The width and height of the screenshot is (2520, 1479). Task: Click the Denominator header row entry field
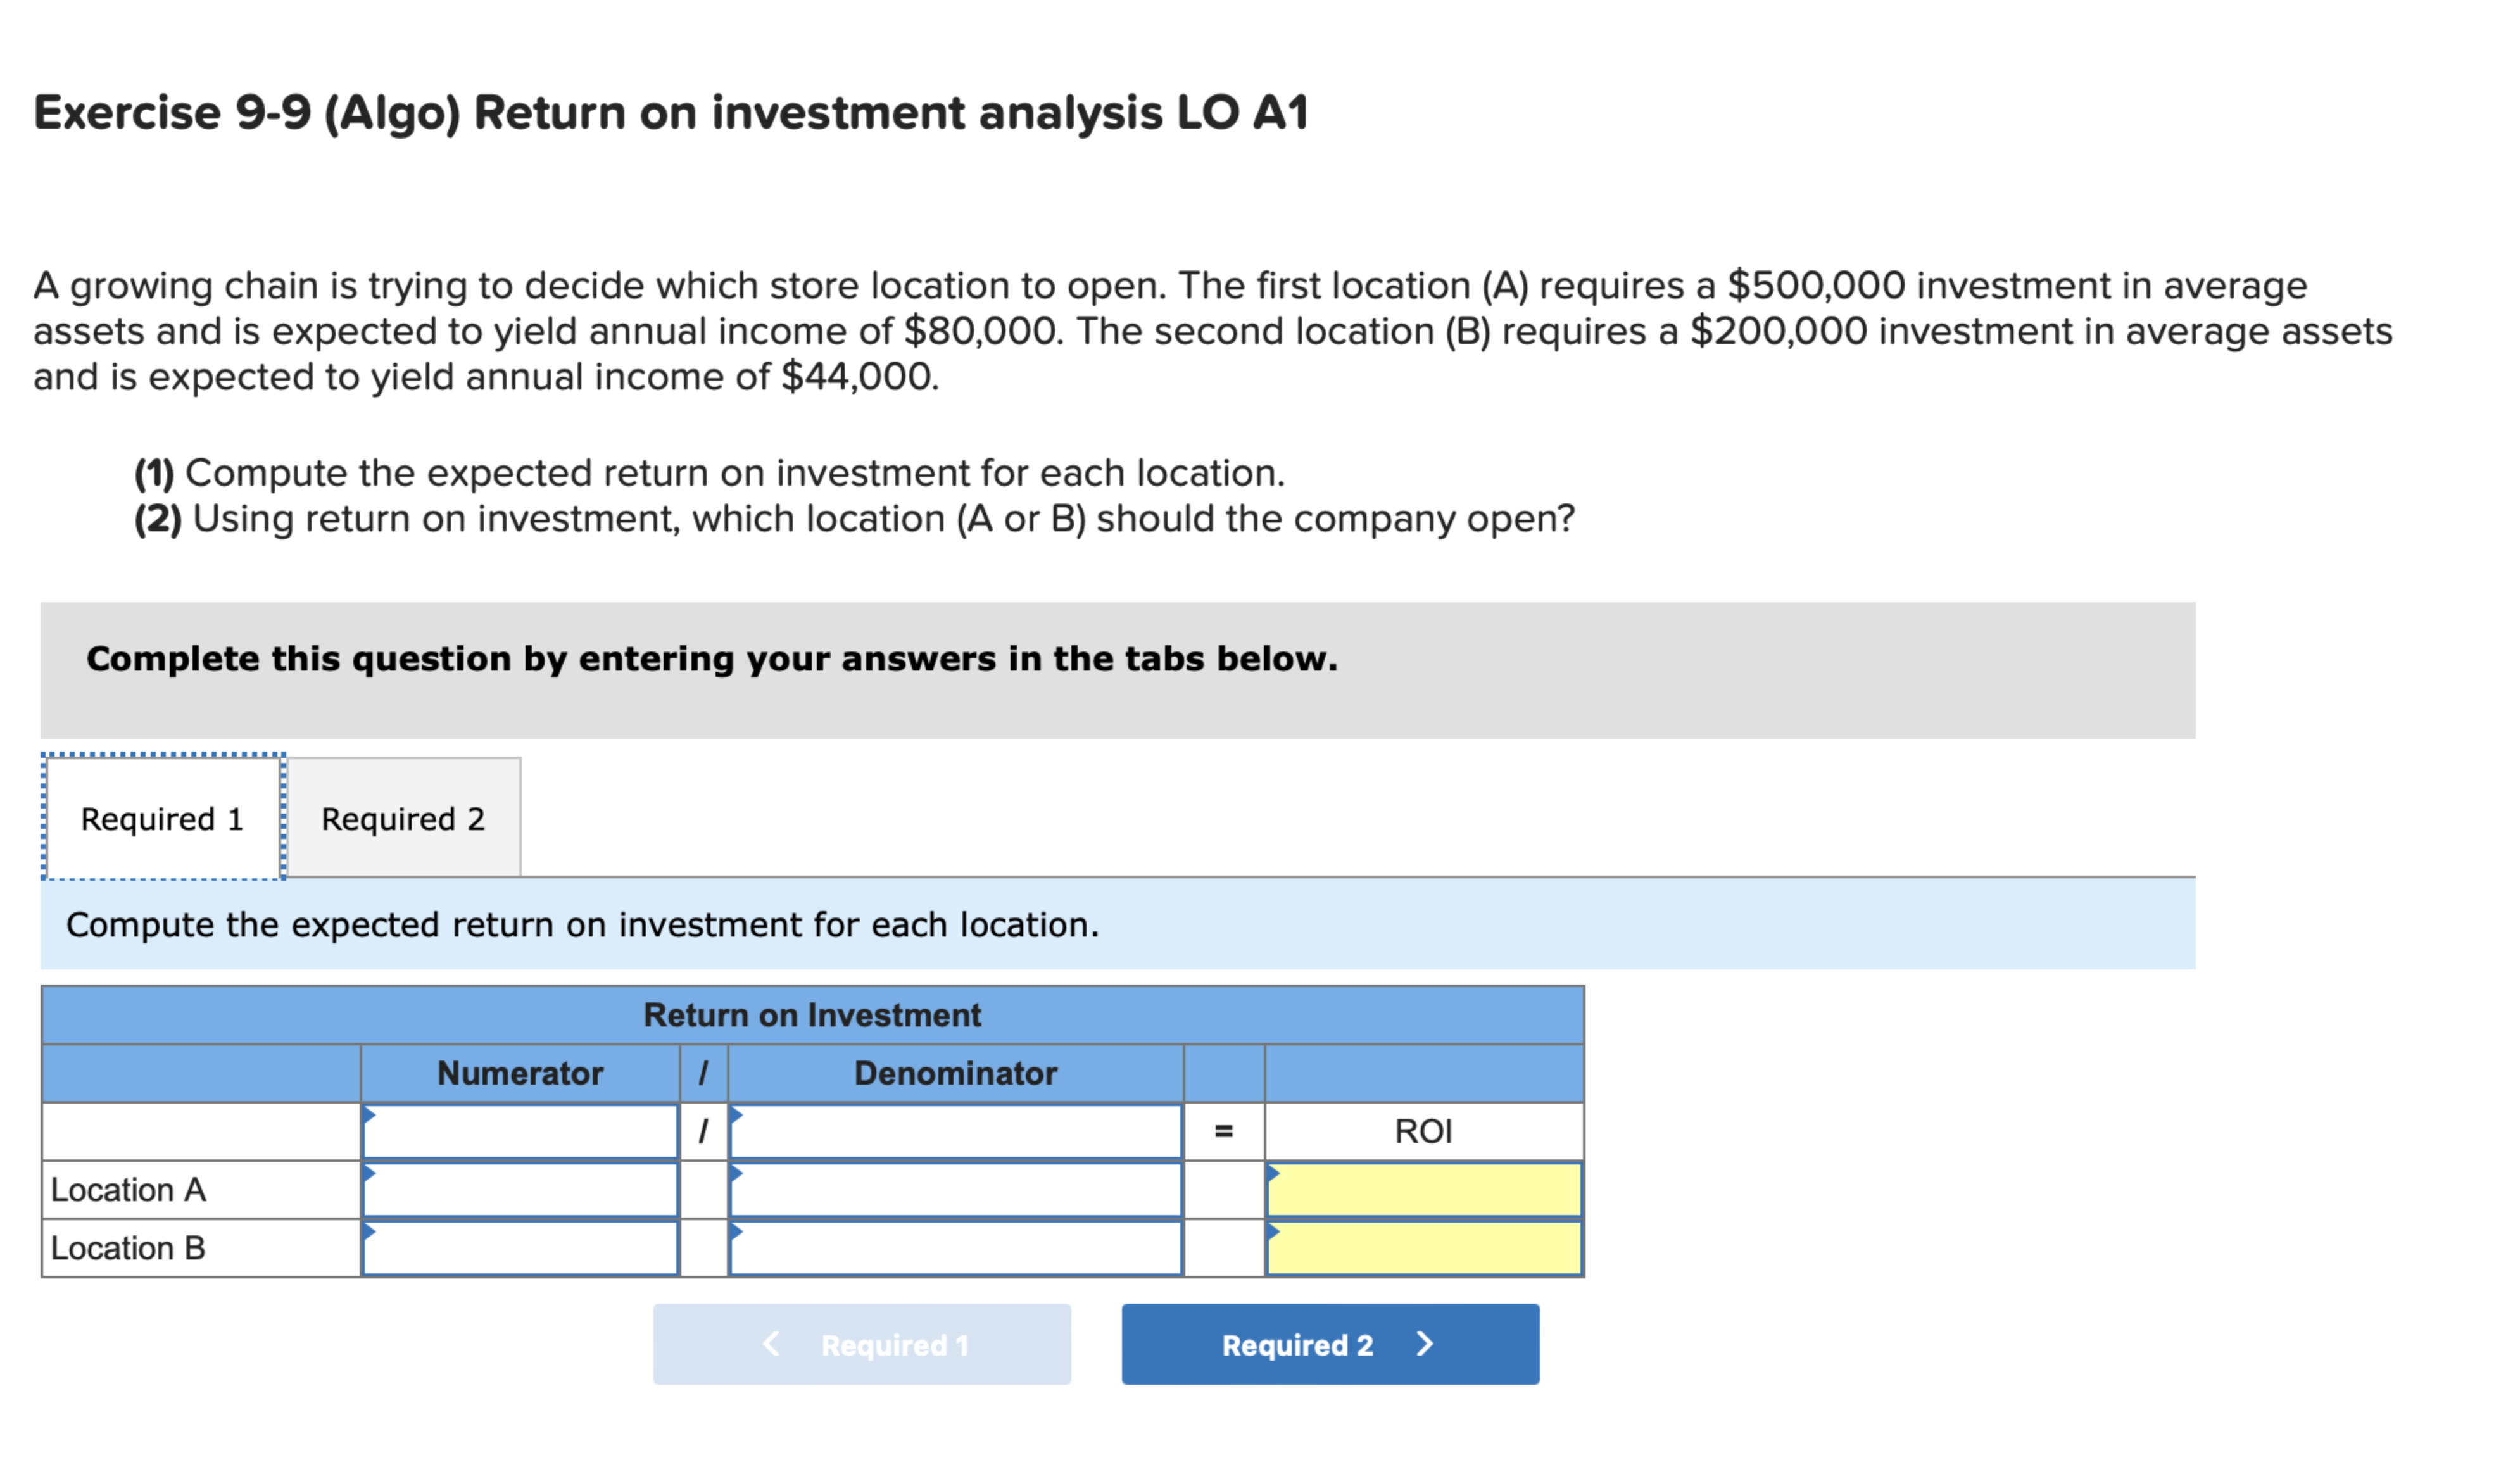coord(955,1131)
